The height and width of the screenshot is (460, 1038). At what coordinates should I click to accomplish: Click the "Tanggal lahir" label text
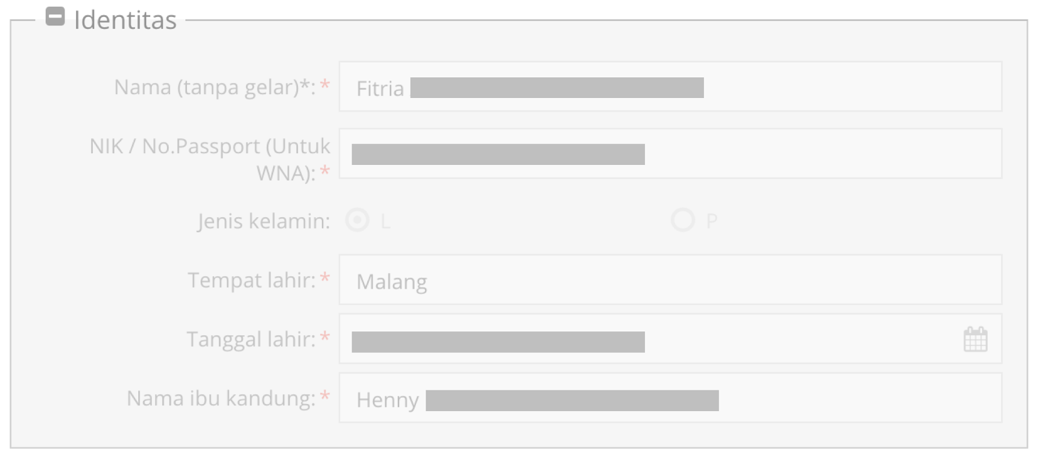tap(251, 340)
